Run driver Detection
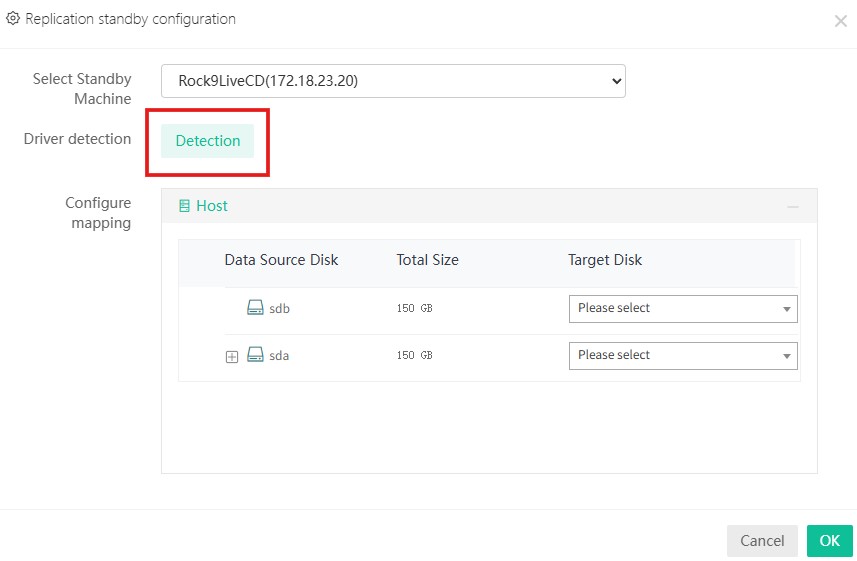 pyautogui.click(x=208, y=141)
